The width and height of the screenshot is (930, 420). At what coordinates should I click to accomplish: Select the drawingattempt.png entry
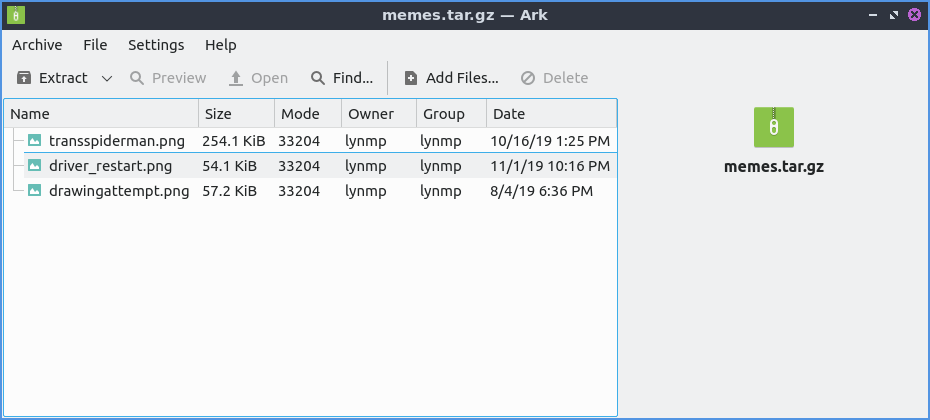tap(118, 190)
